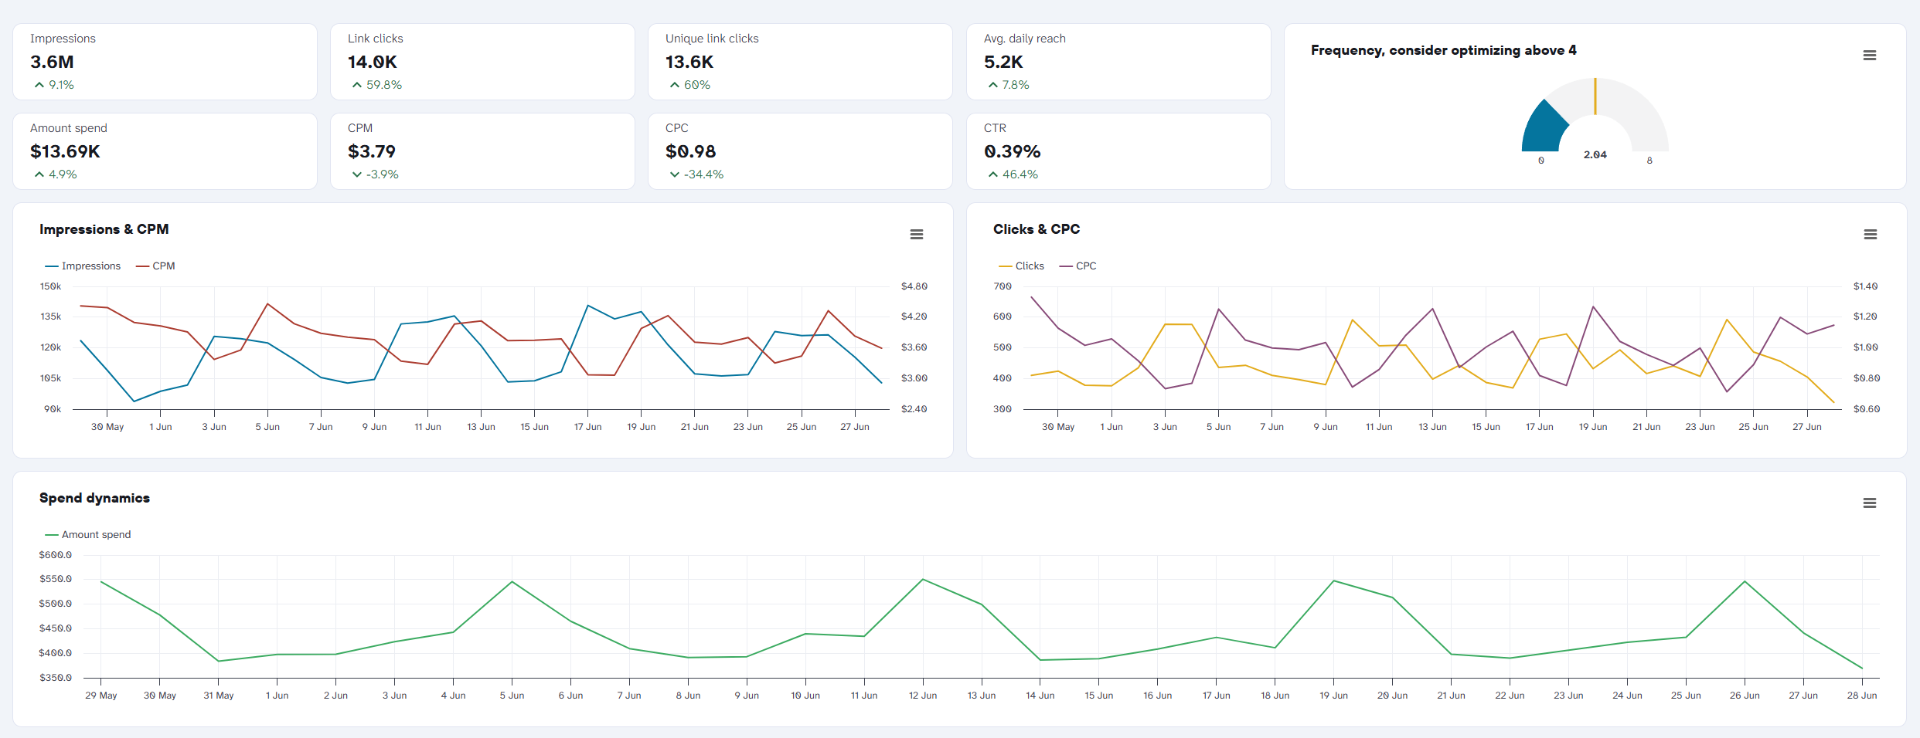Click Frequency, consider optimizing above 4 title
The image size is (1920, 738).
(1443, 50)
